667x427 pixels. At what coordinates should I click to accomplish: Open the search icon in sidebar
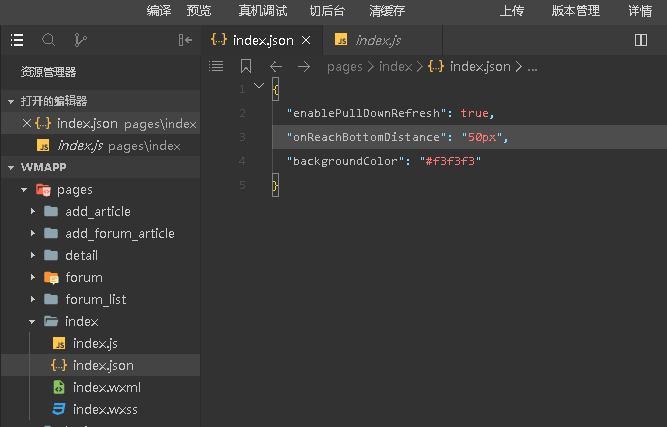click(48, 40)
